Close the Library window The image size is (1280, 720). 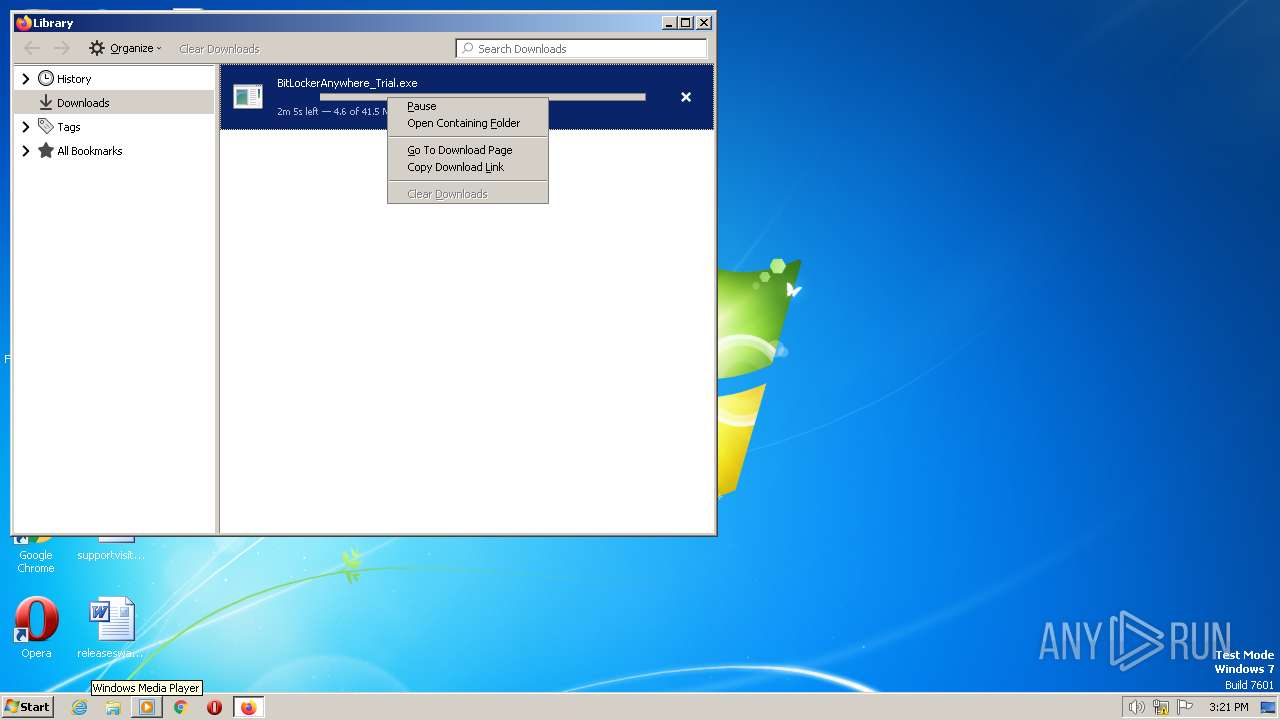click(704, 22)
